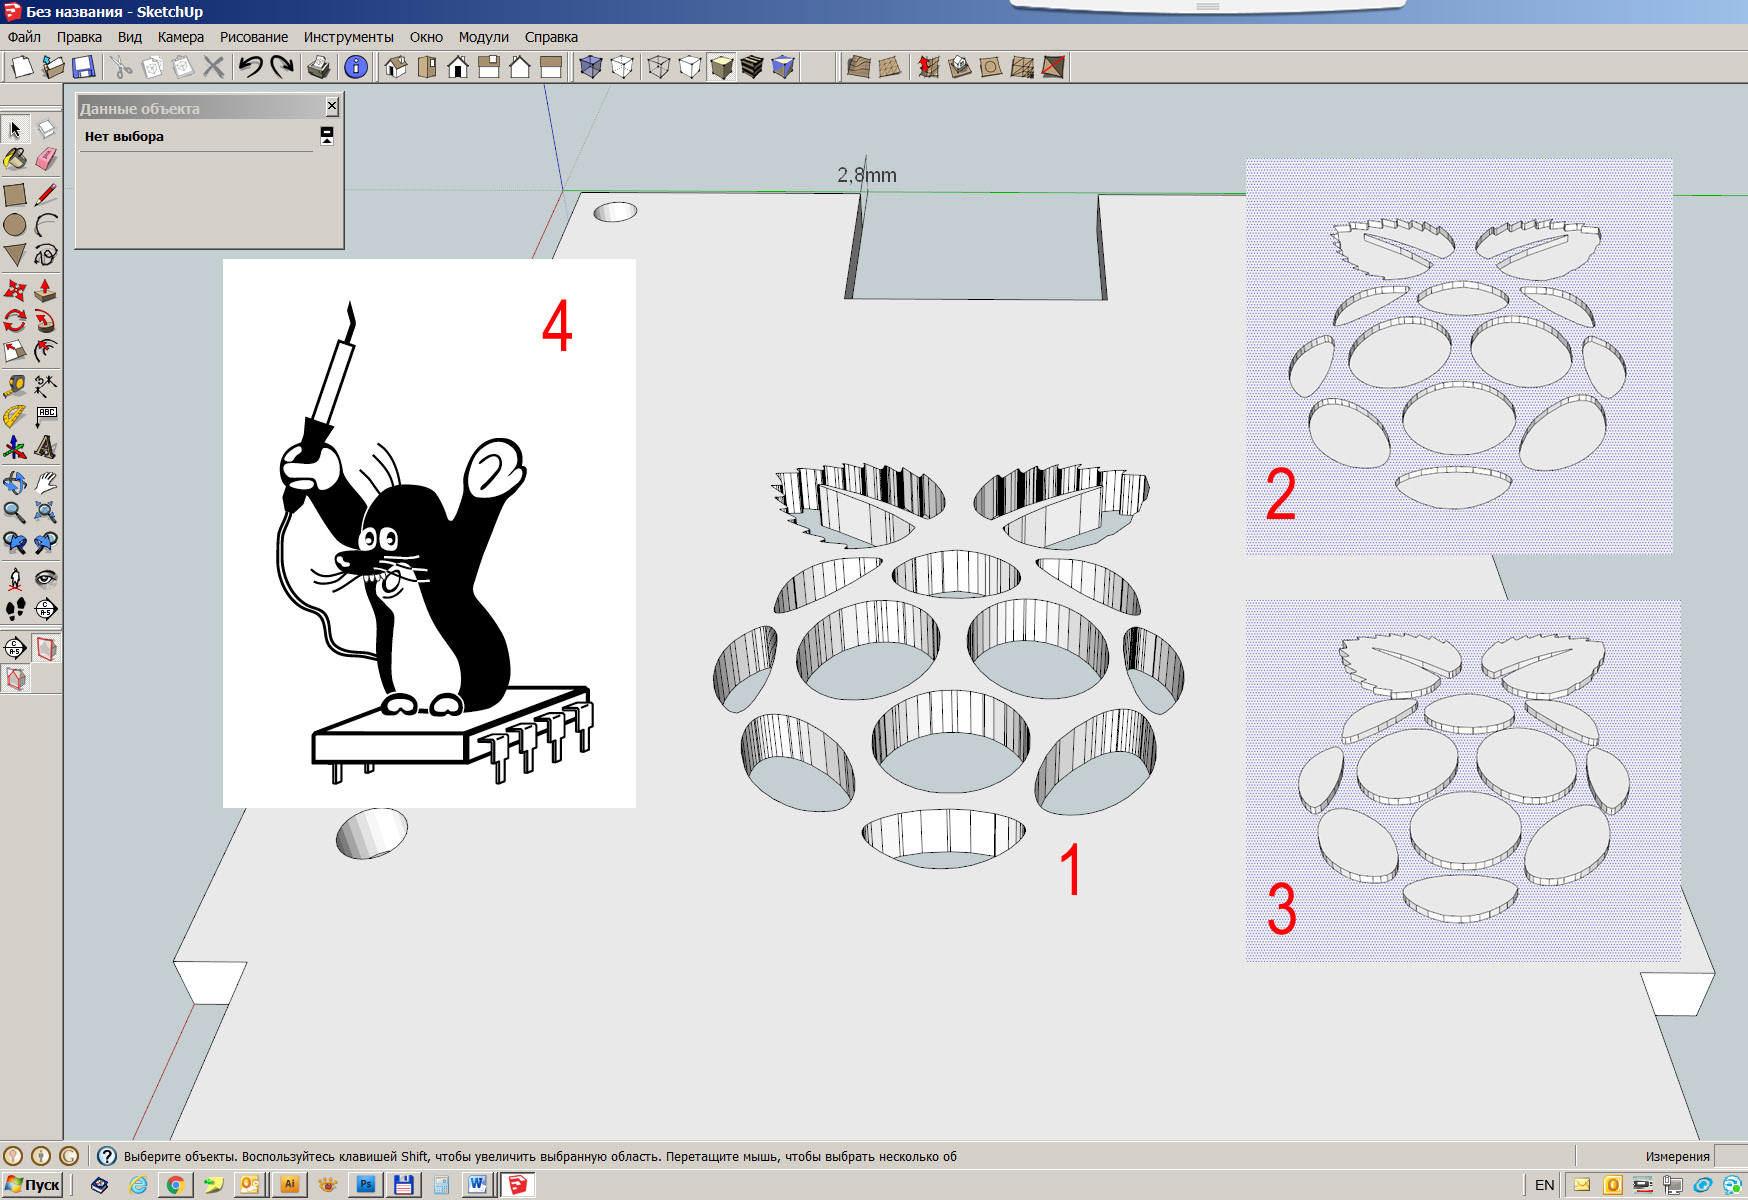The image size is (1748, 1200).
Task: Click the Open file toolbar icon
Action: pyautogui.click(x=53, y=67)
